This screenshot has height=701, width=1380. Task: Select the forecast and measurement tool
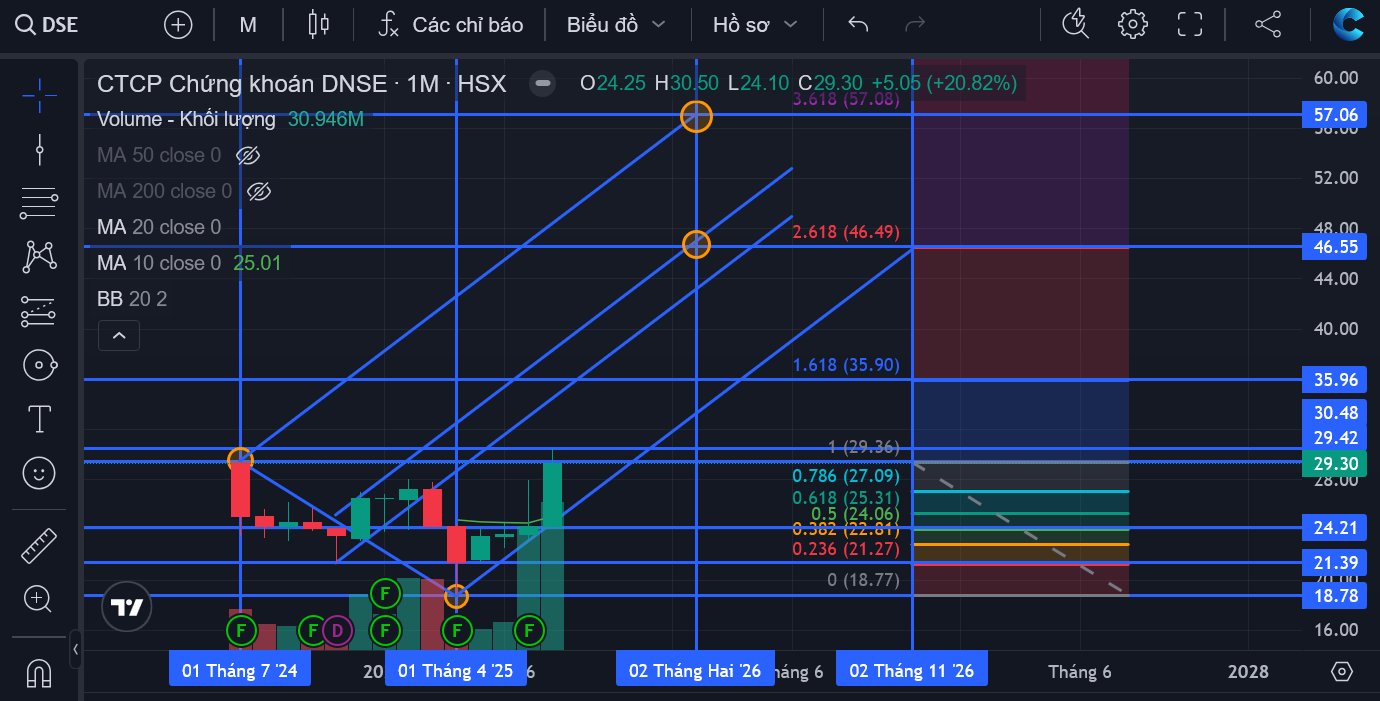coord(39,312)
